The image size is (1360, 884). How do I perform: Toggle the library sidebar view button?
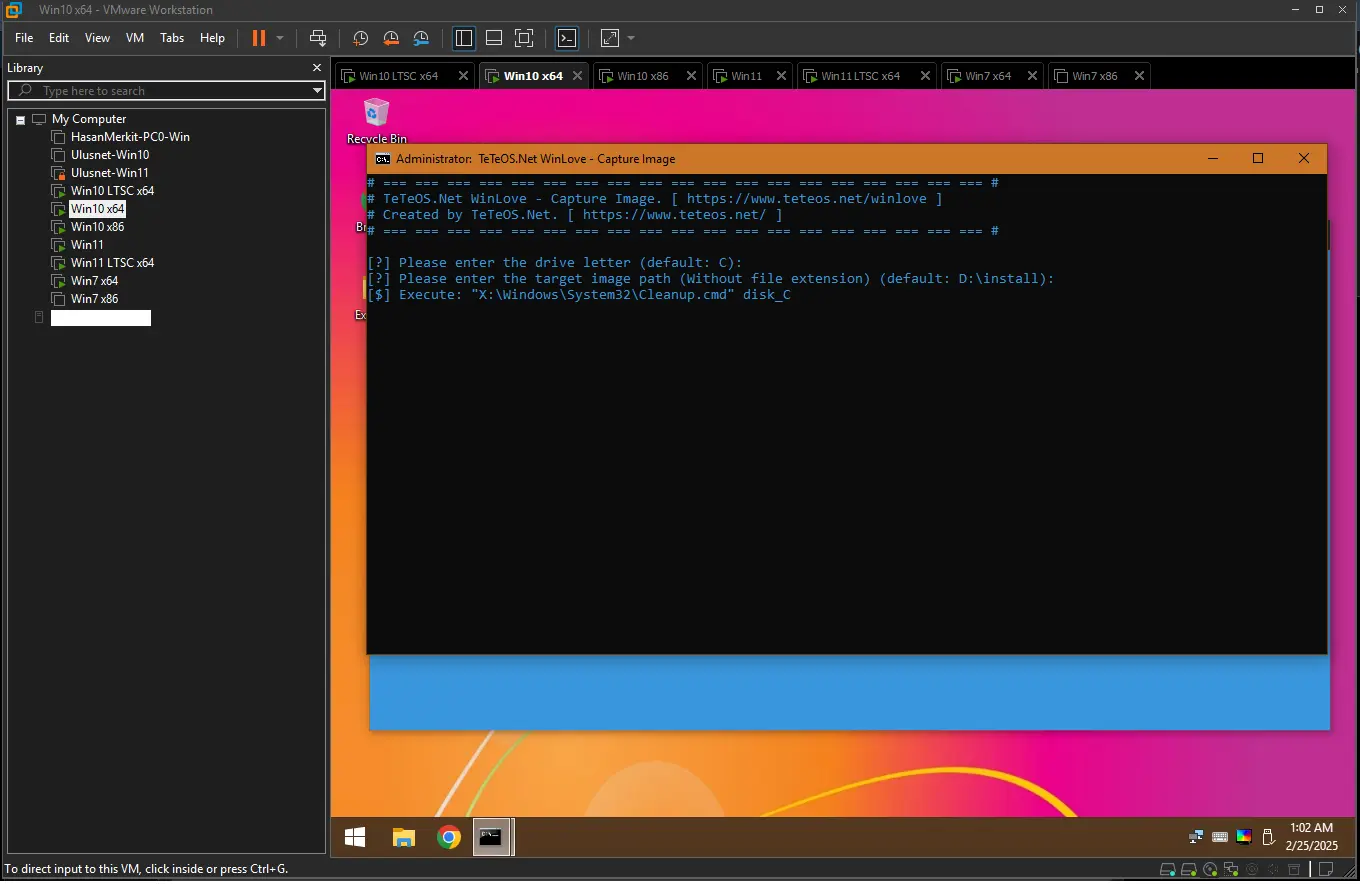pos(464,38)
